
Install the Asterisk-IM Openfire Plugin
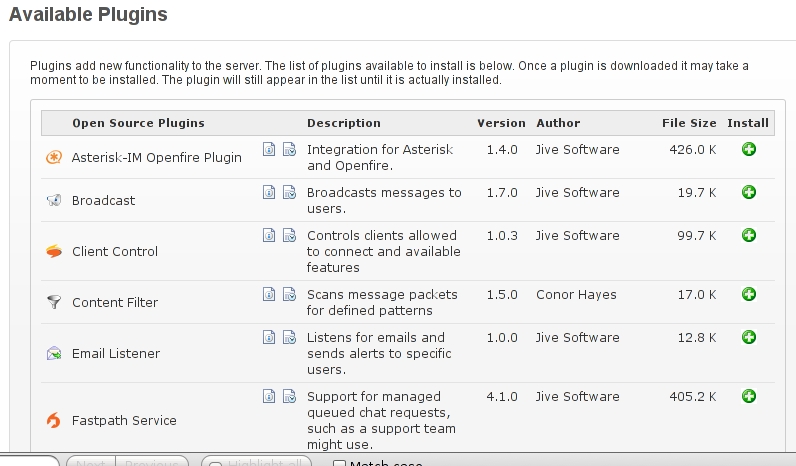(748, 150)
